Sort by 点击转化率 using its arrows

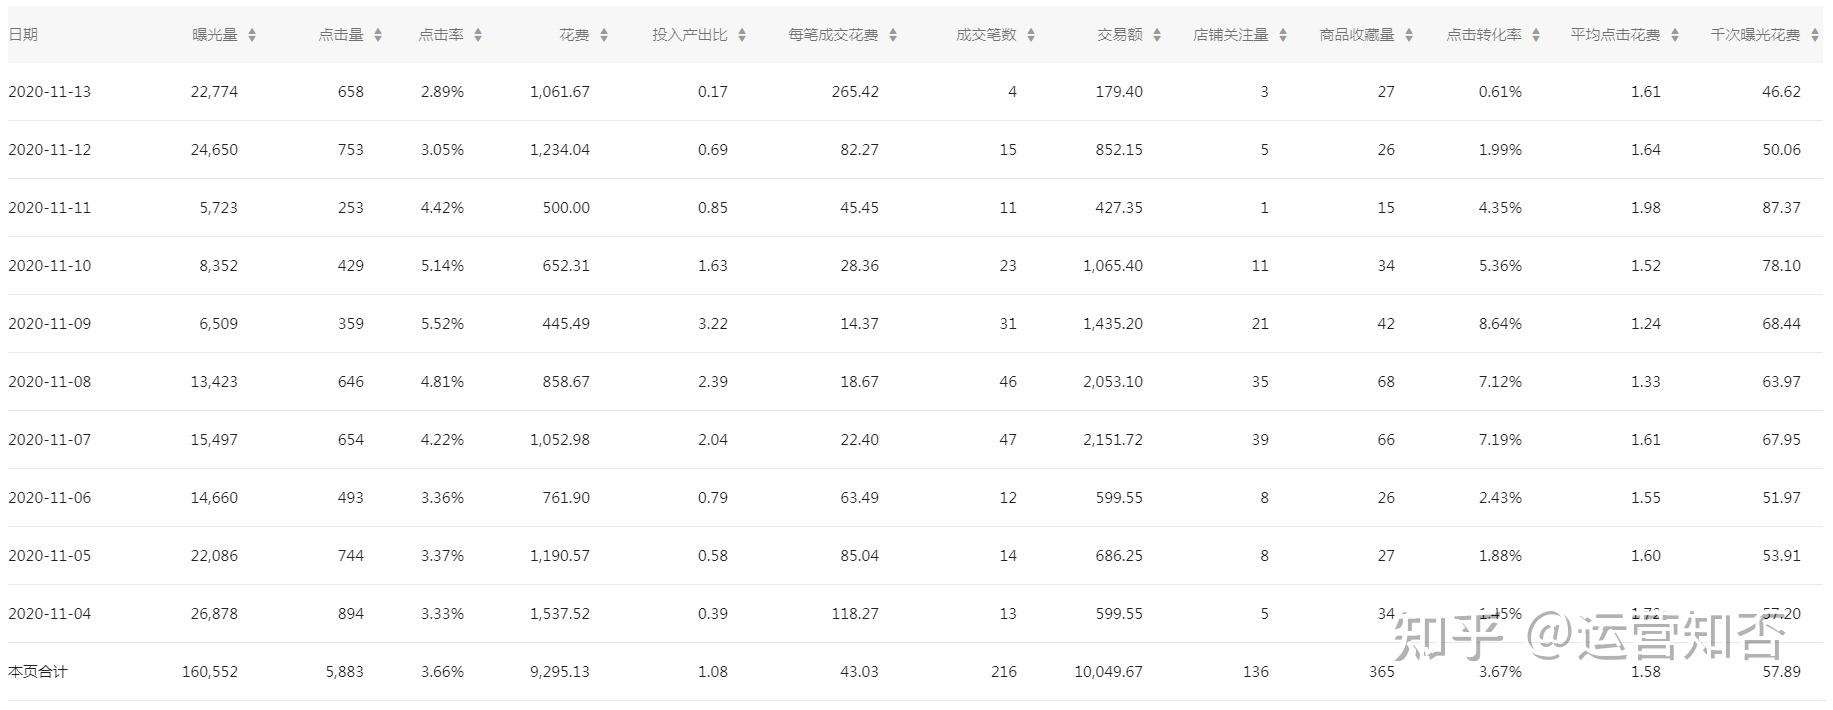1536,35
